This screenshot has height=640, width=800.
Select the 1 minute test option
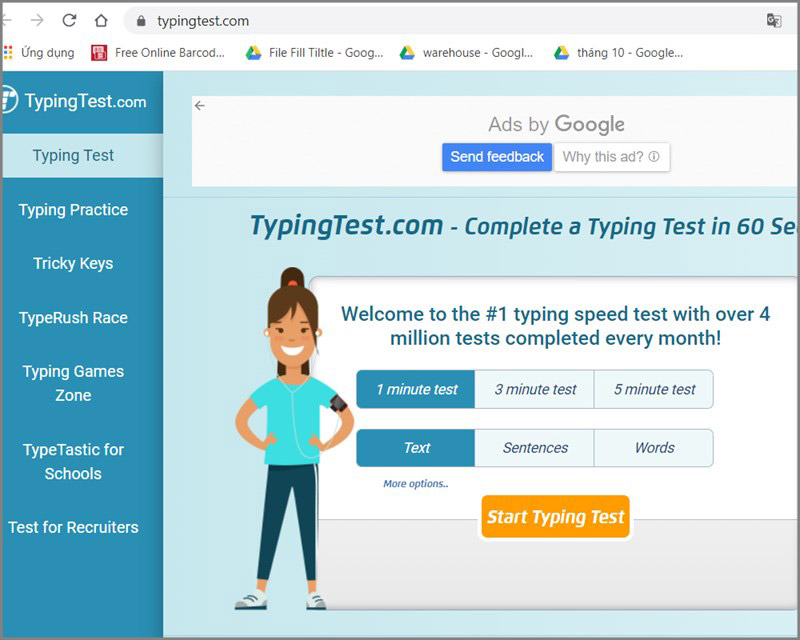point(416,390)
